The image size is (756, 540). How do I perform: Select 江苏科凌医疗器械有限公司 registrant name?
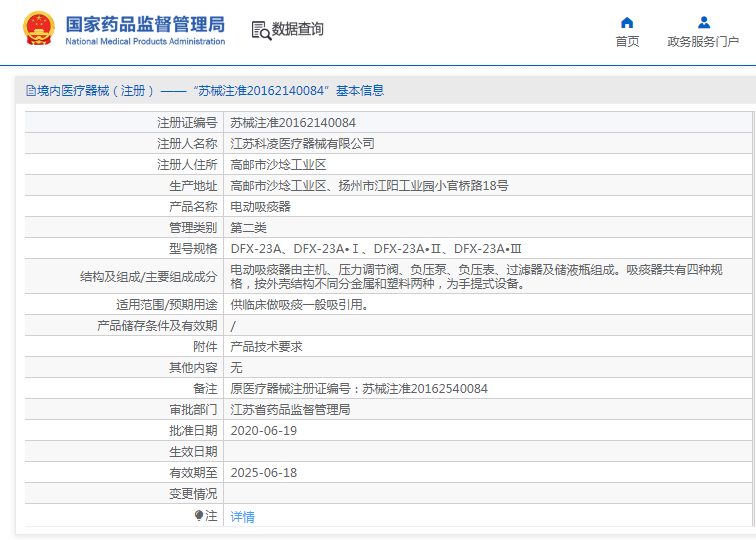pos(302,144)
